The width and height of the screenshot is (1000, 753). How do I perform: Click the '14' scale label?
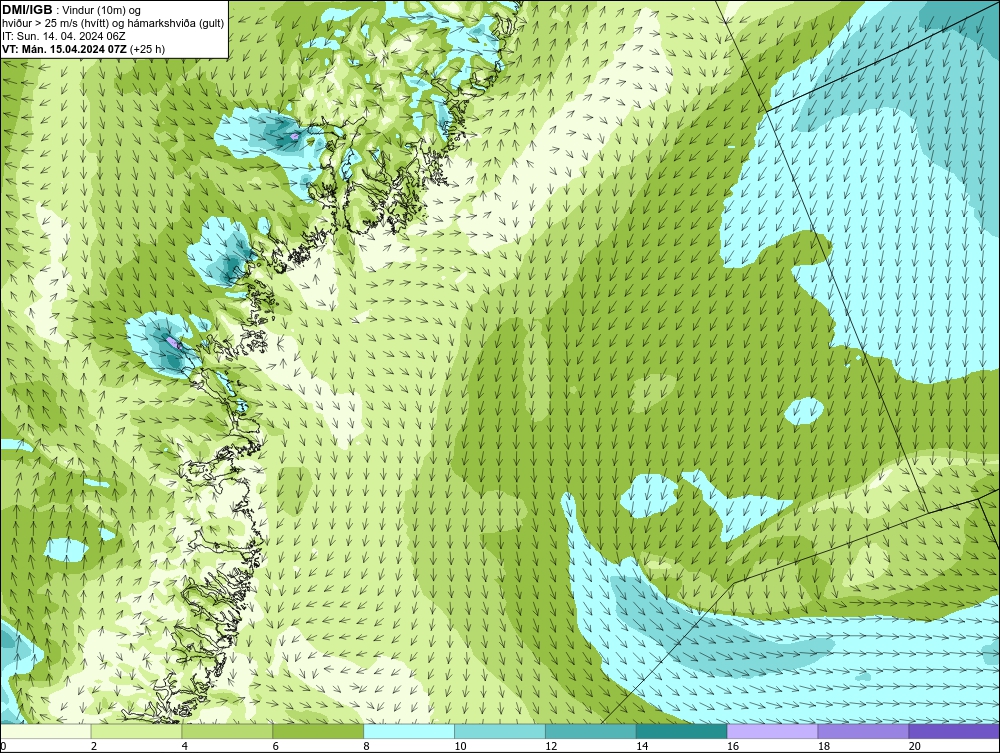(642, 746)
